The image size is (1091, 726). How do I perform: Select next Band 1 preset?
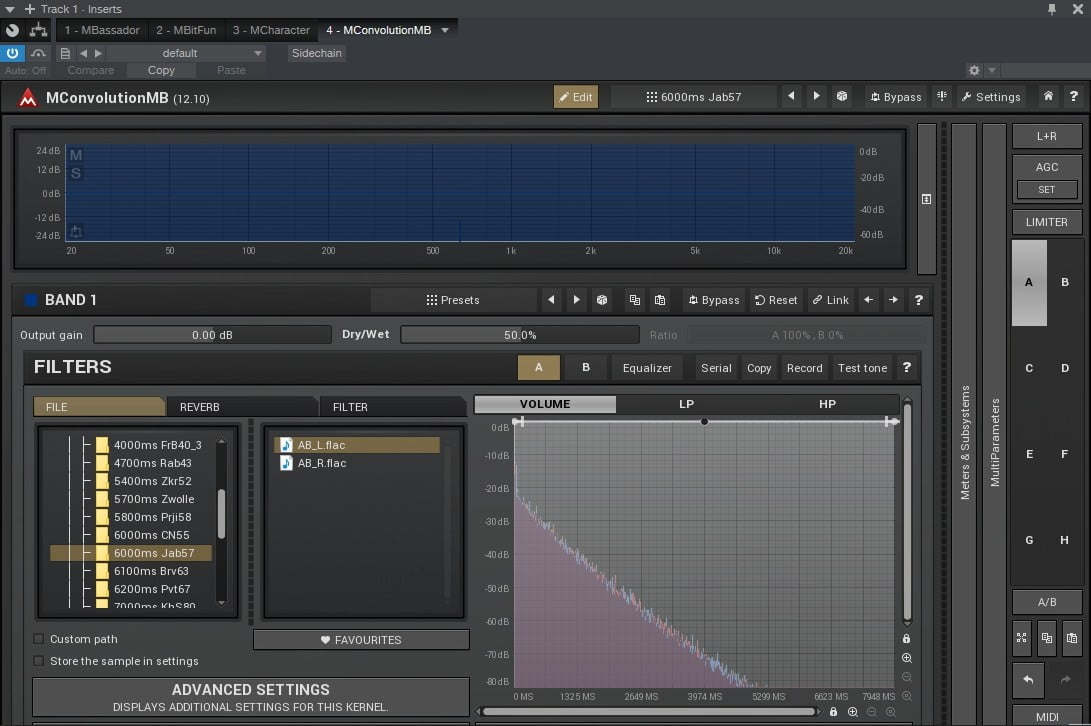click(x=576, y=300)
